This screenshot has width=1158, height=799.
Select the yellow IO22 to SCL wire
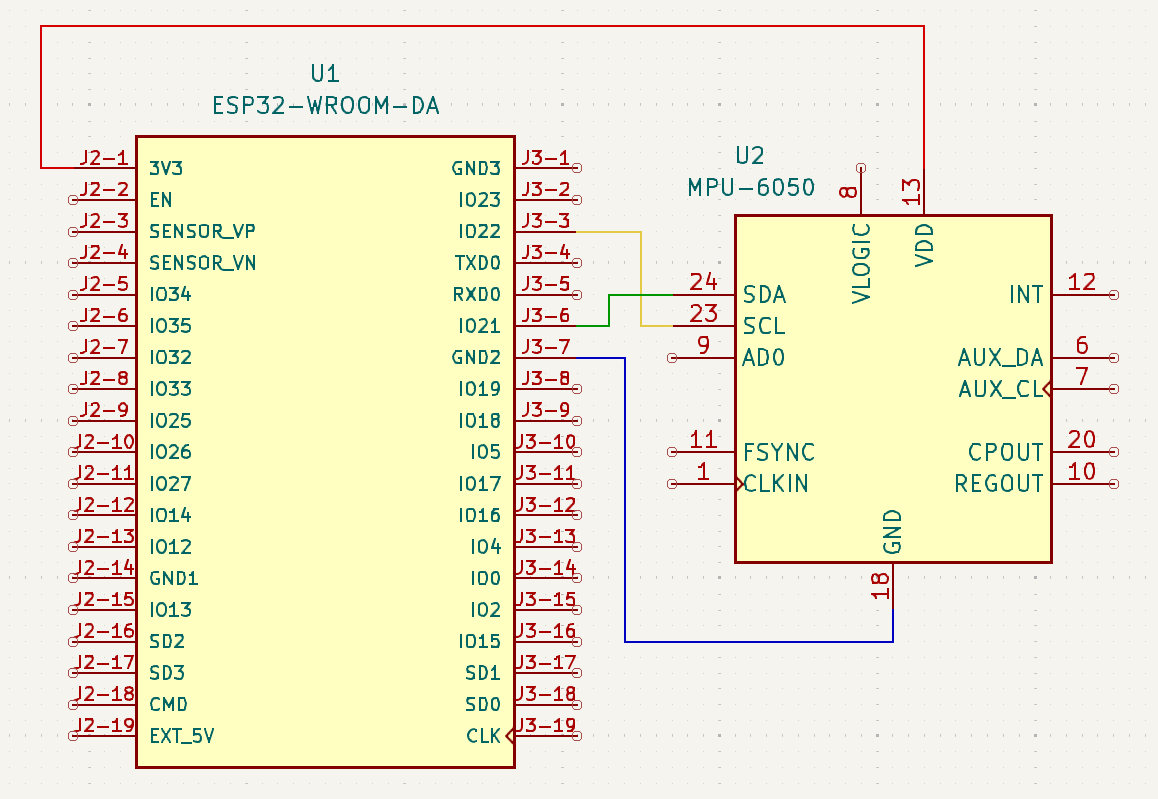click(x=640, y=279)
